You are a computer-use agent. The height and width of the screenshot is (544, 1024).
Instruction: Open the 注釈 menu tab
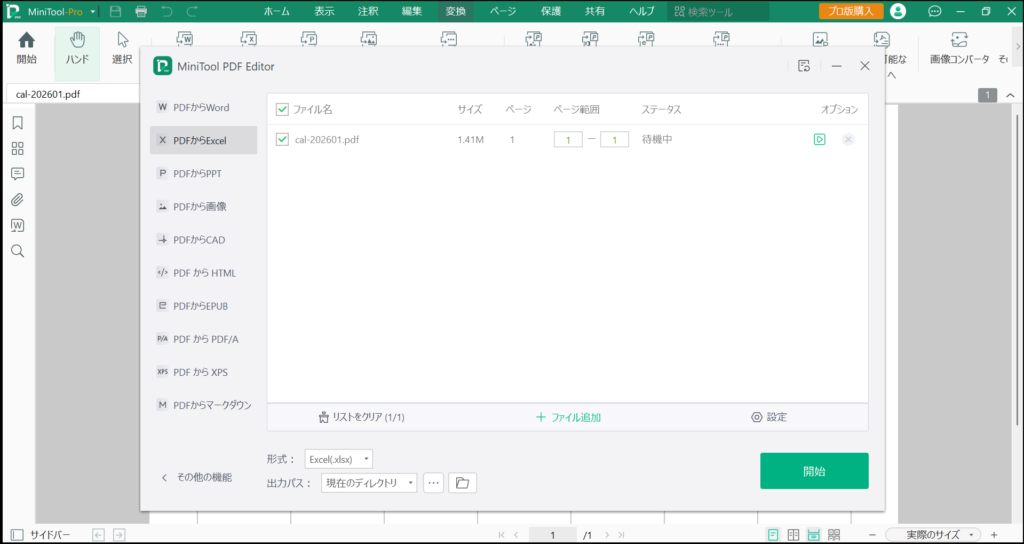368,11
